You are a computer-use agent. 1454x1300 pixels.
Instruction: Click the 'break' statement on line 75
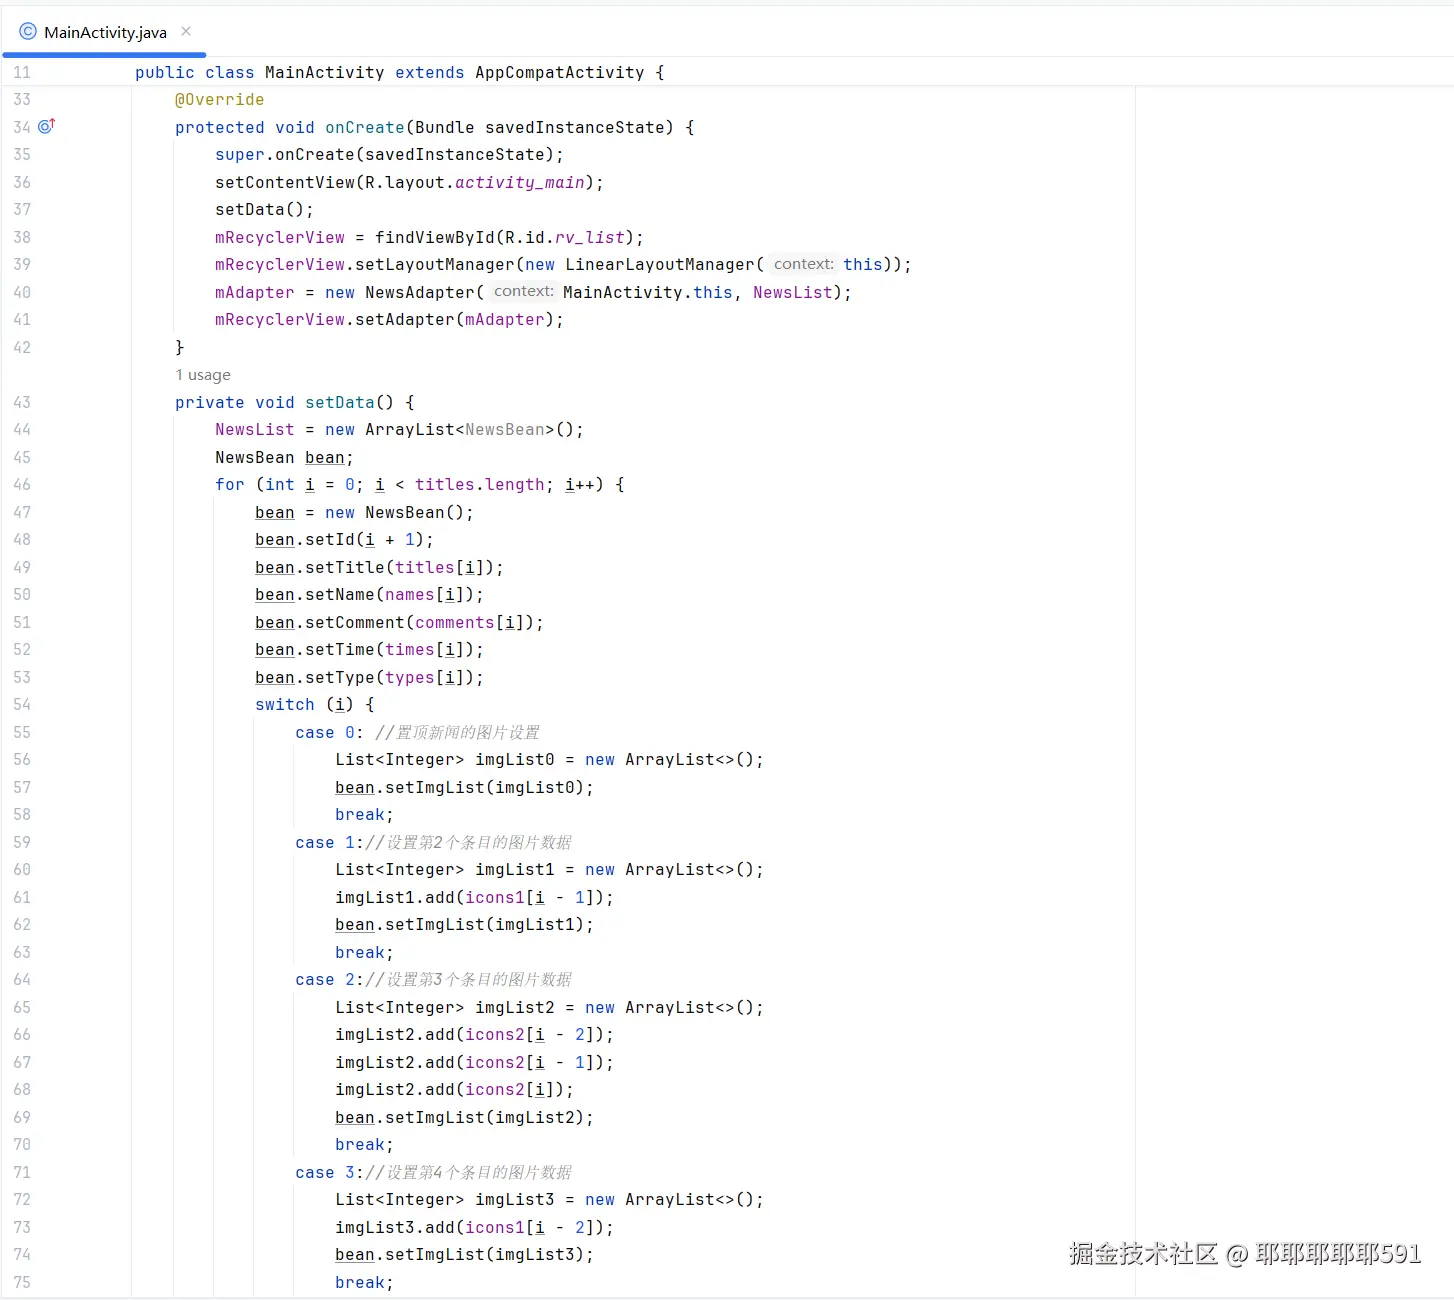pos(360,1282)
